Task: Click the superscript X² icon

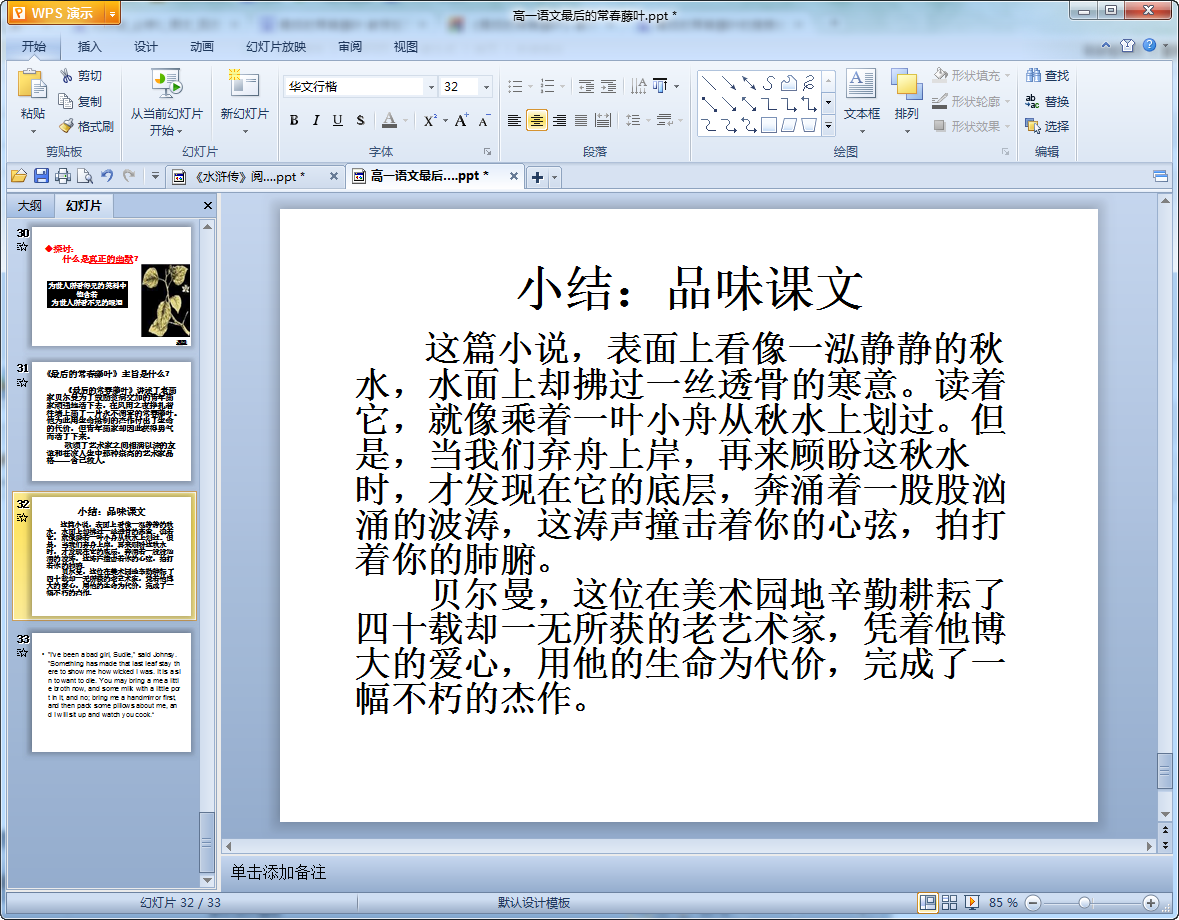Action: point(429,120)
